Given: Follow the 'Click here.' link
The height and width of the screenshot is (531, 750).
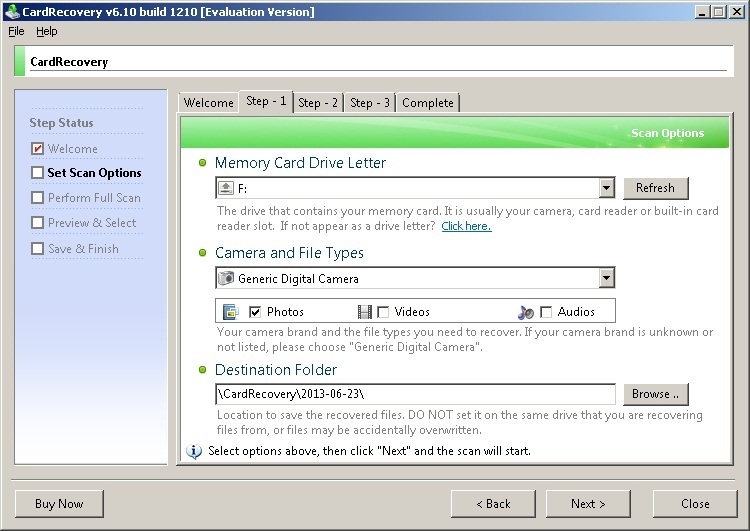Looking at the screenshot, I should pos(466,226).
